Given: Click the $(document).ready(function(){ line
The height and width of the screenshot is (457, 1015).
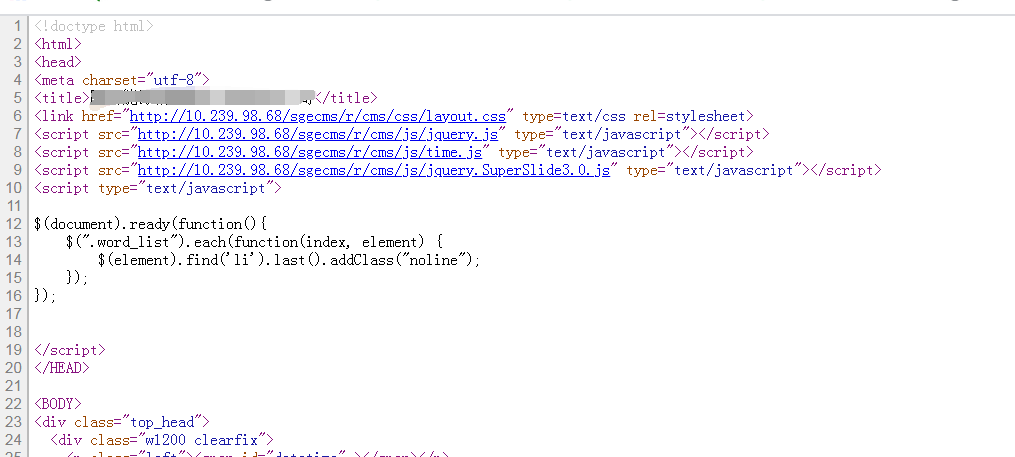Looking at the screenshot, I should pos(150,225).
